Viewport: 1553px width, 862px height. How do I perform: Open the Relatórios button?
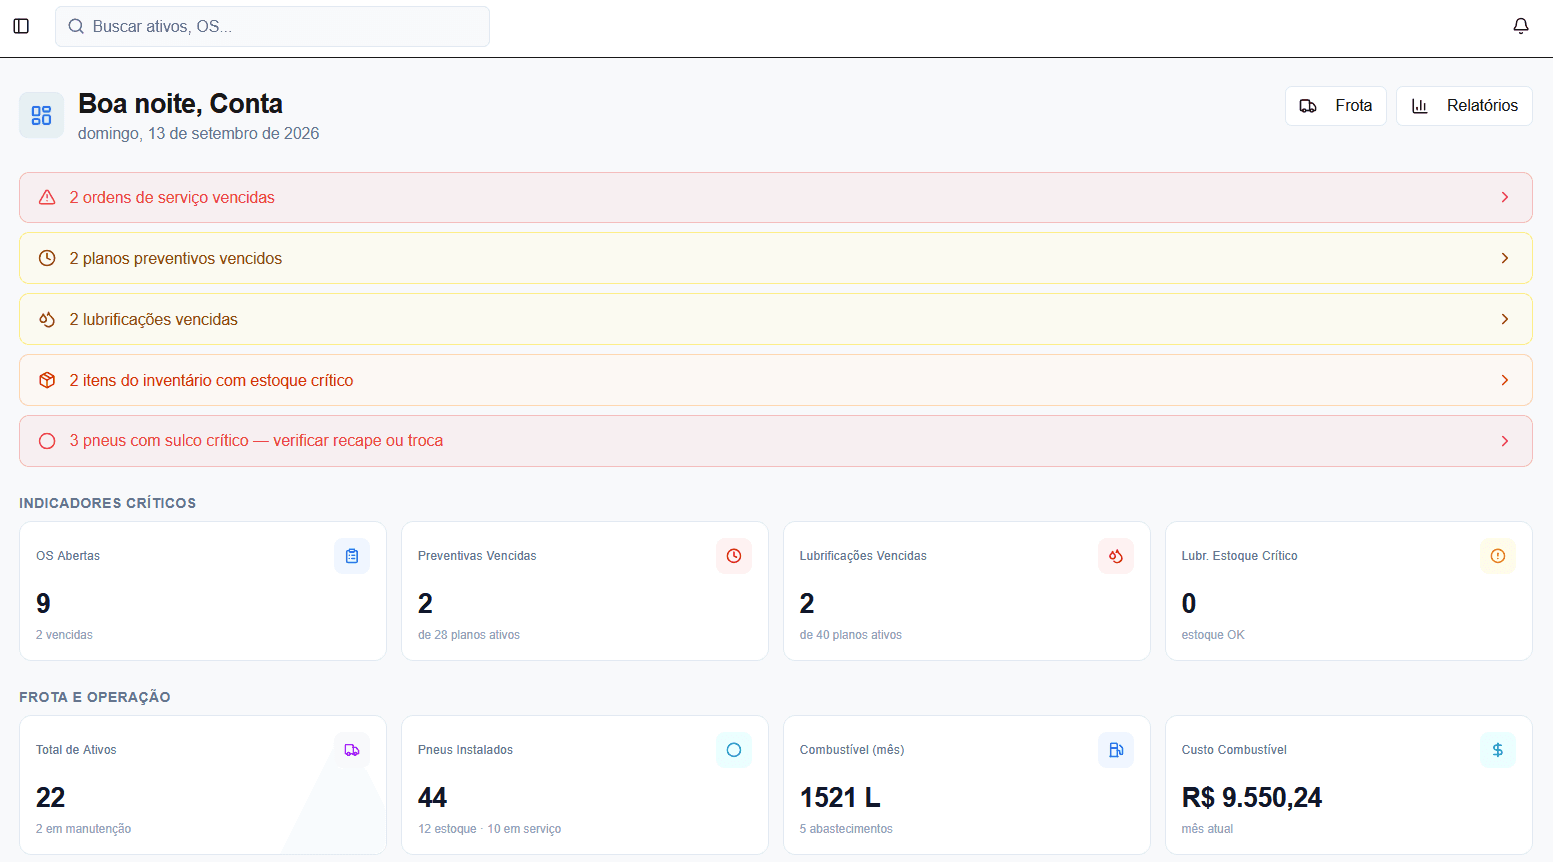click(x=1464, y=106)
